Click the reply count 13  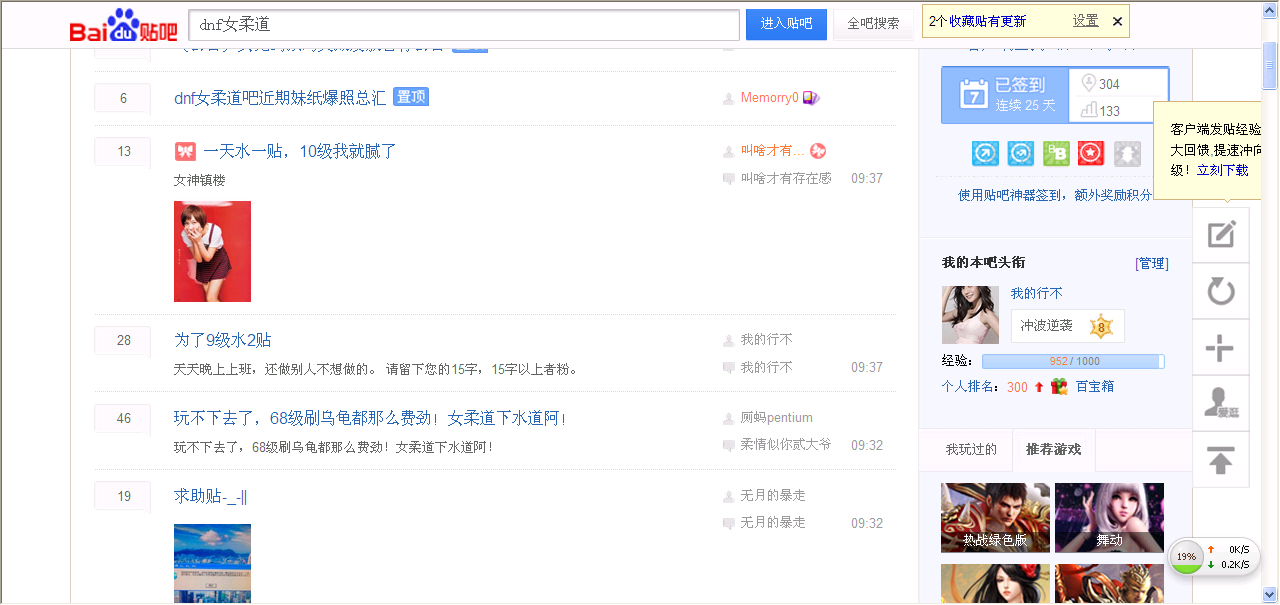(123, 152)
